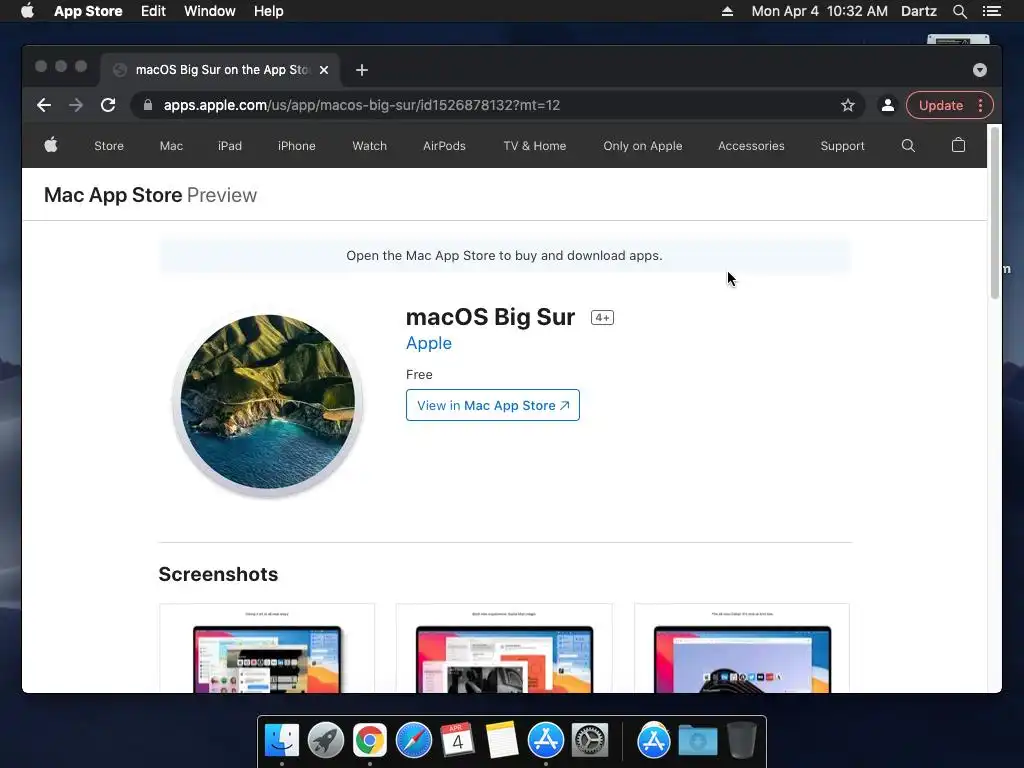Screen dimensions: 1024x768
Task: Open Finder from the Dock
Action: coord(281,741)
